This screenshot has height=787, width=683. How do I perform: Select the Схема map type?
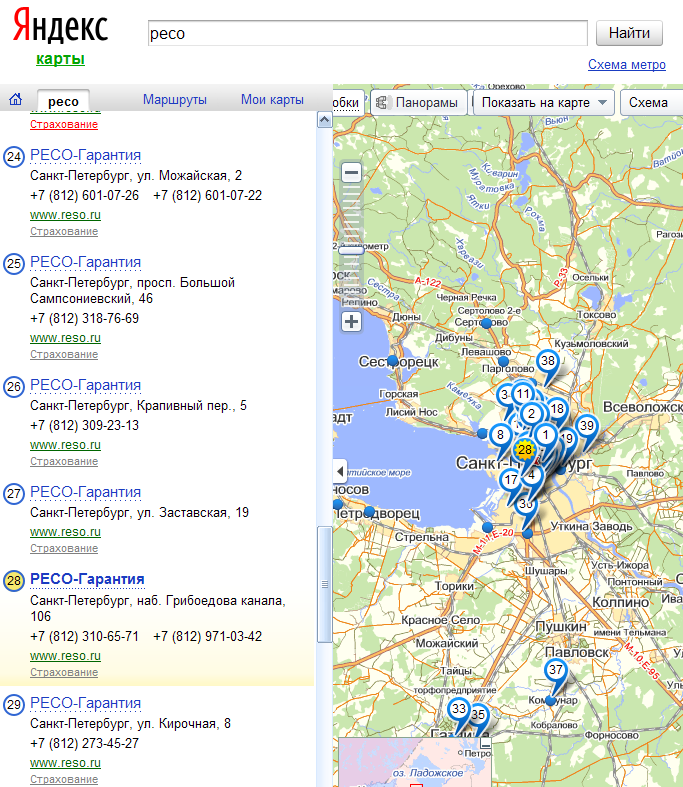coord(651,102)
